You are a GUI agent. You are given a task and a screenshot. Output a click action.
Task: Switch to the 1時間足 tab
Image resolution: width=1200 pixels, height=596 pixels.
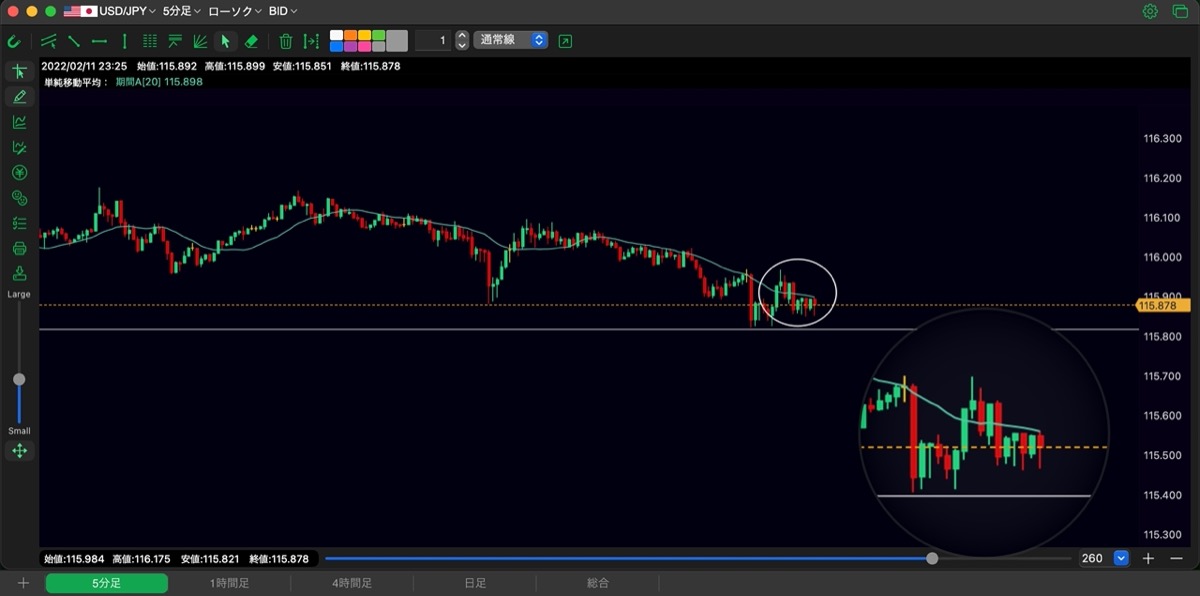(229, 583)
